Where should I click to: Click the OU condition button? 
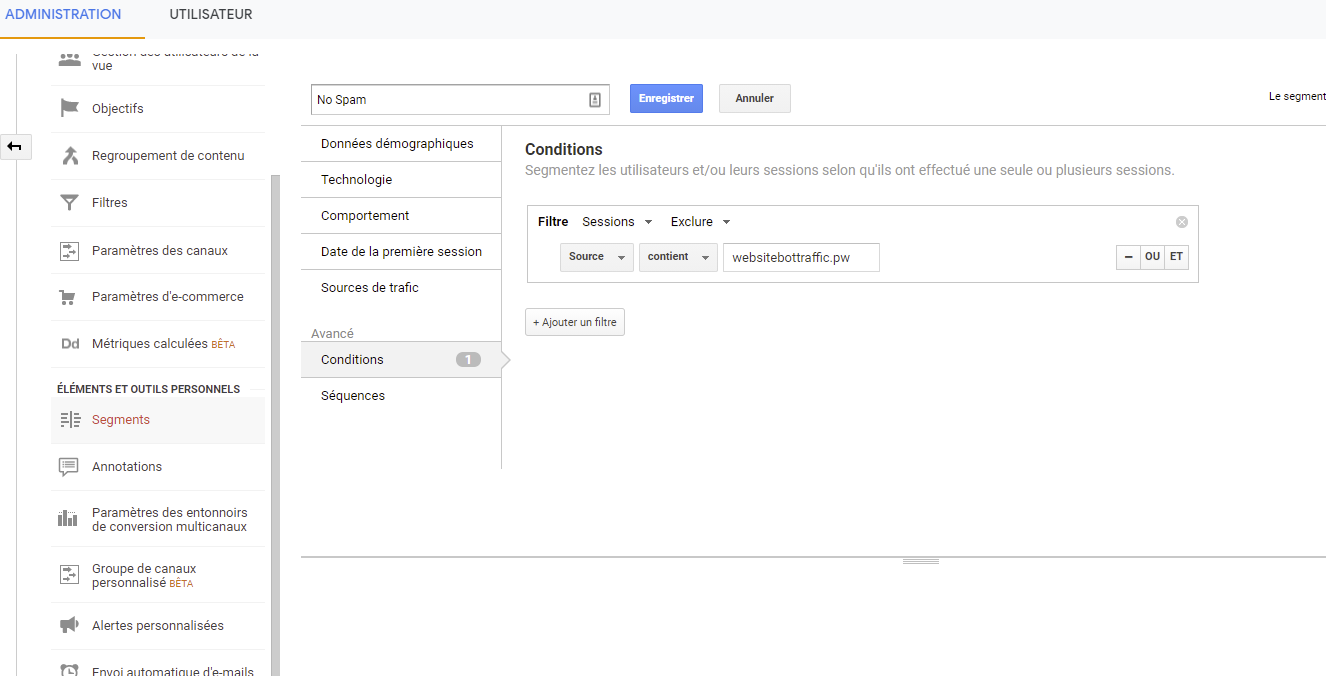coord(1152,257)
